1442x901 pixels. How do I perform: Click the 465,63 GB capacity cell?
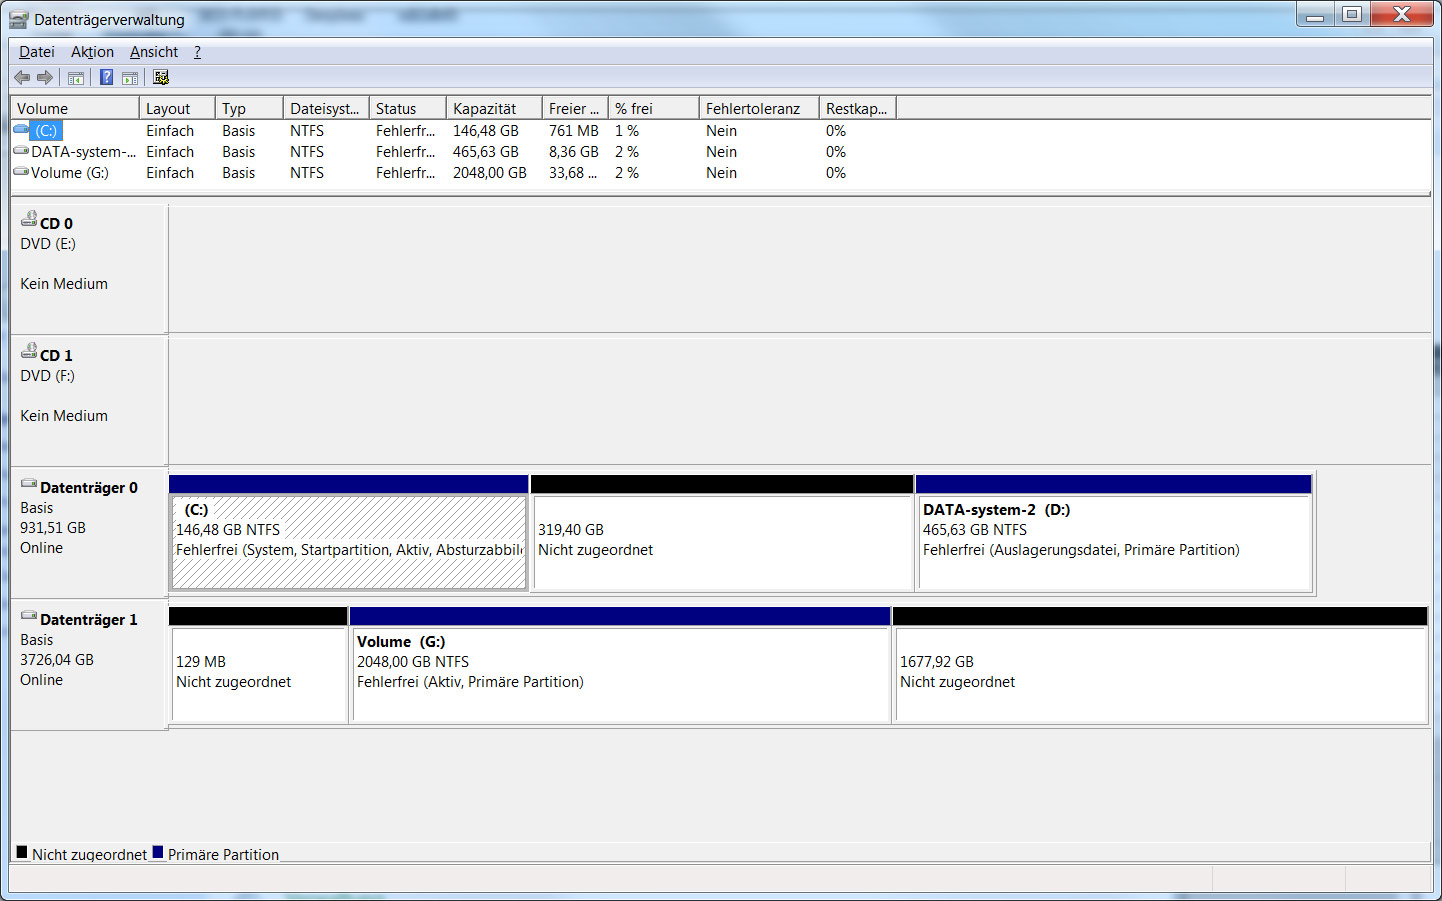[486, 151]
